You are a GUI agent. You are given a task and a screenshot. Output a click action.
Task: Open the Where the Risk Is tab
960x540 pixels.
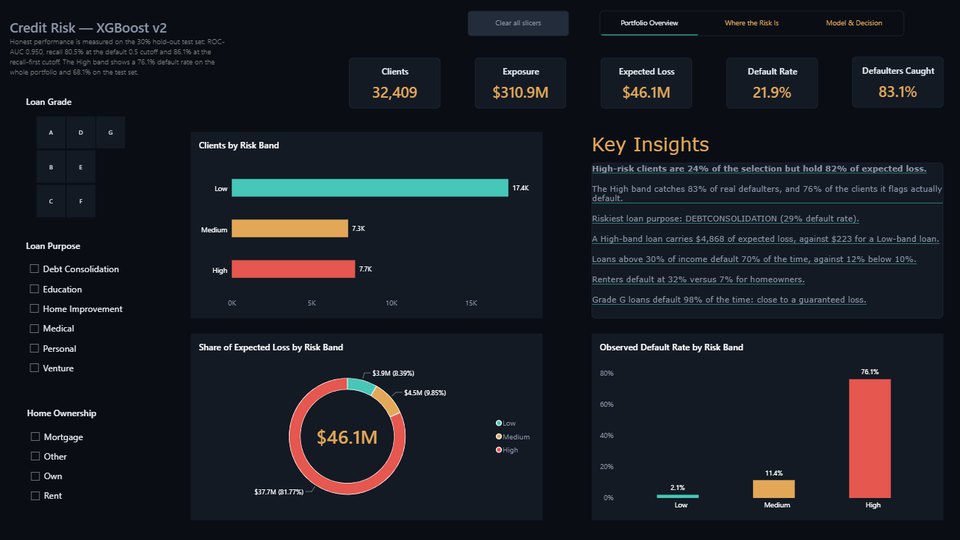click(751, 23)
